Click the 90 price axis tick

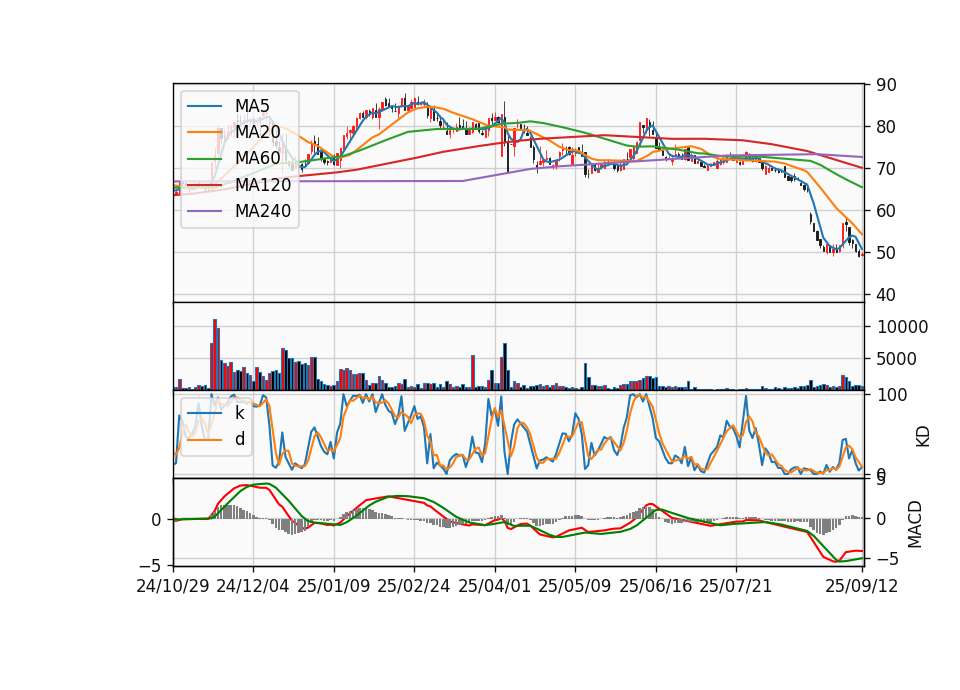(886, 85)
